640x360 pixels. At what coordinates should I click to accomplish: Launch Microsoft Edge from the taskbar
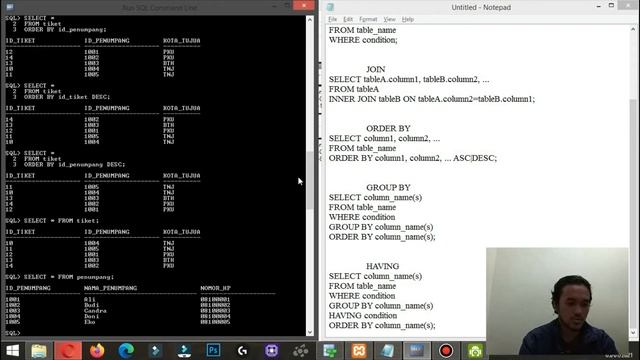tap(126, 351)
